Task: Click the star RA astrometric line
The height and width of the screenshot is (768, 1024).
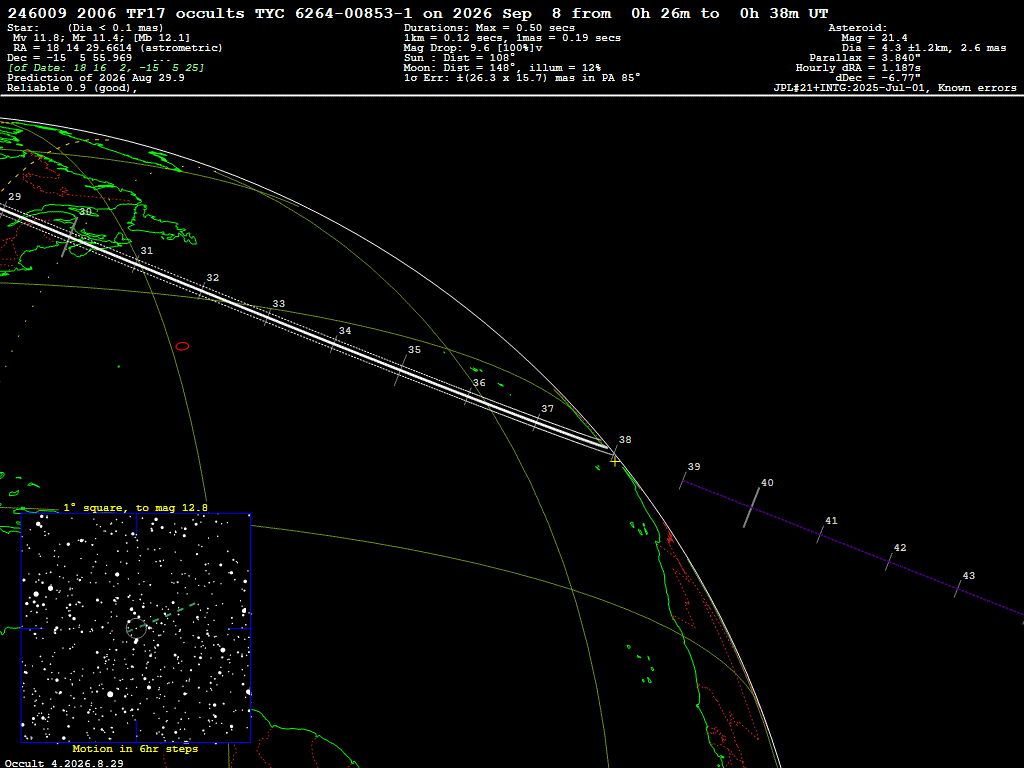Action: (118, 48)
